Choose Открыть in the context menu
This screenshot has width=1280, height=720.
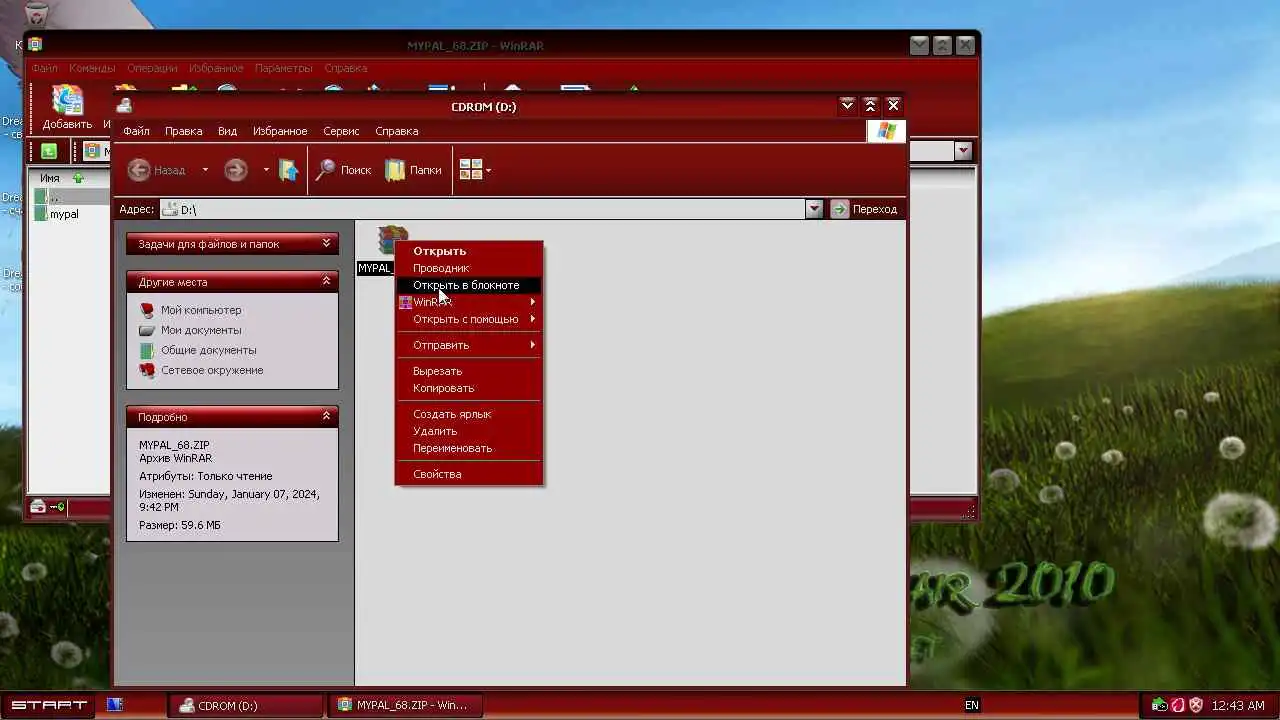(x=469, y=251)
